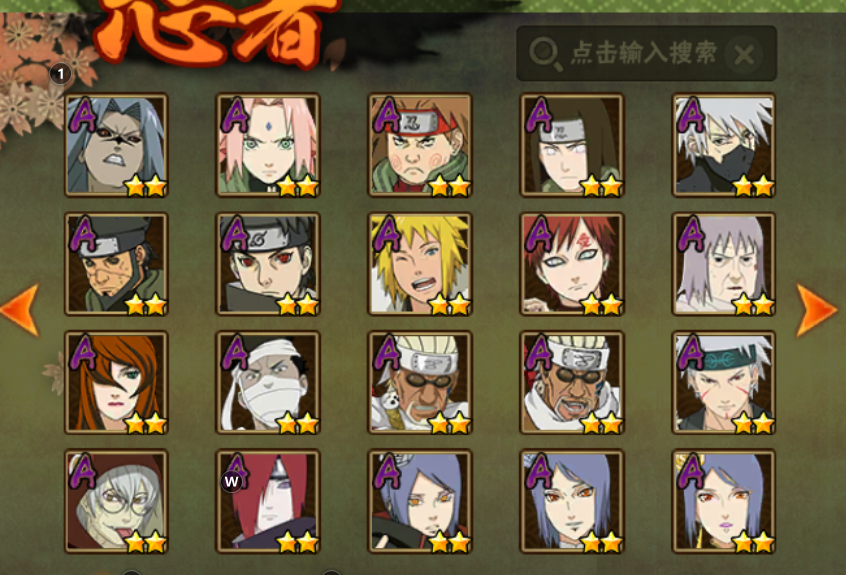Image resolution: width=846 pixels, height=575 pixels.
Task: Pick the sunglasses ninja with white beard
Action: coord(420,382)
